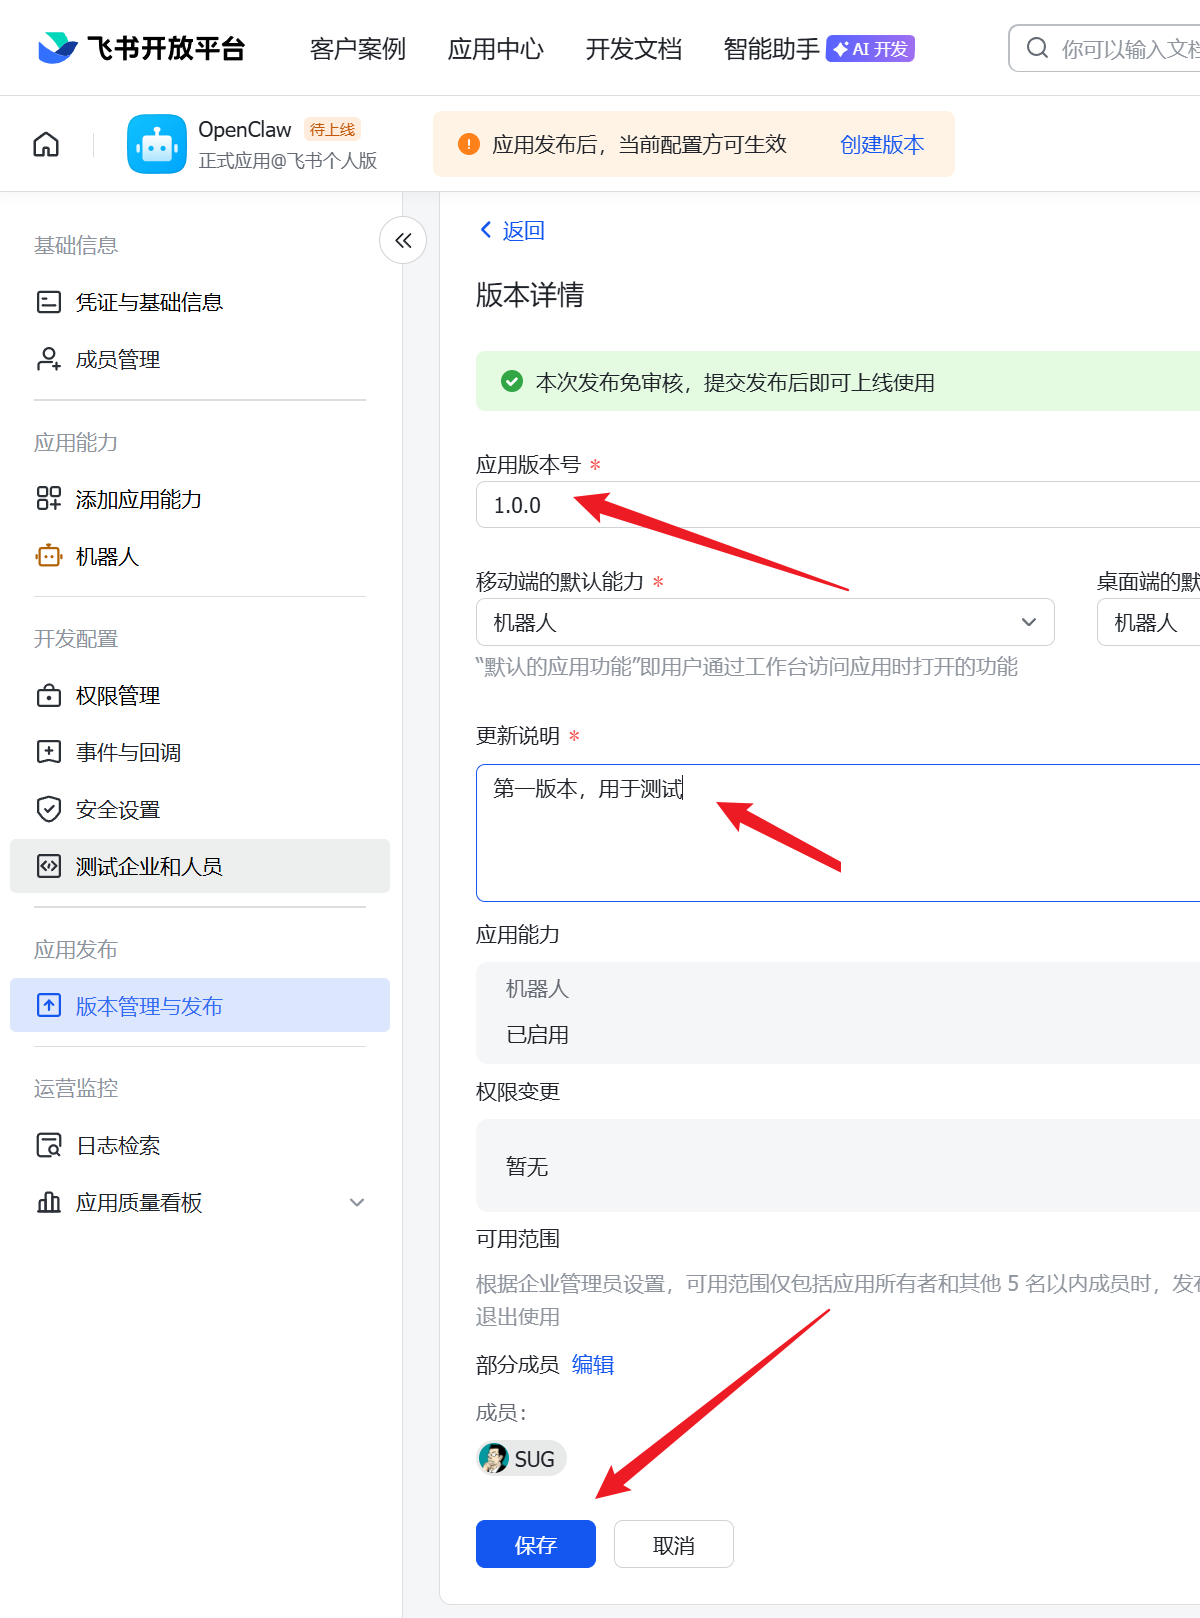
Task: Open 事件与回调 settings
Action: 128,752
